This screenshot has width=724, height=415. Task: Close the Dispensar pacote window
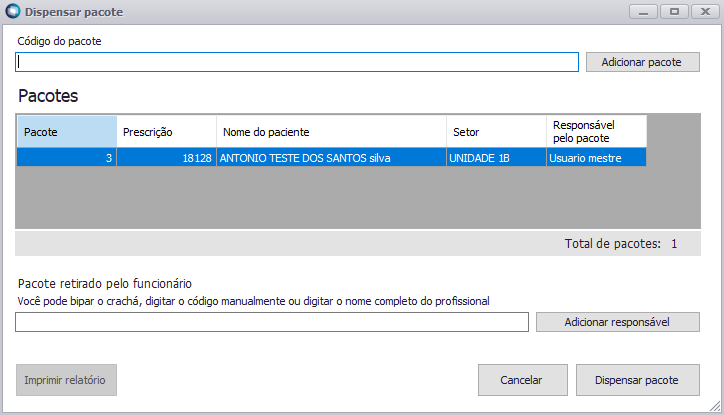[x=705, y=12]
